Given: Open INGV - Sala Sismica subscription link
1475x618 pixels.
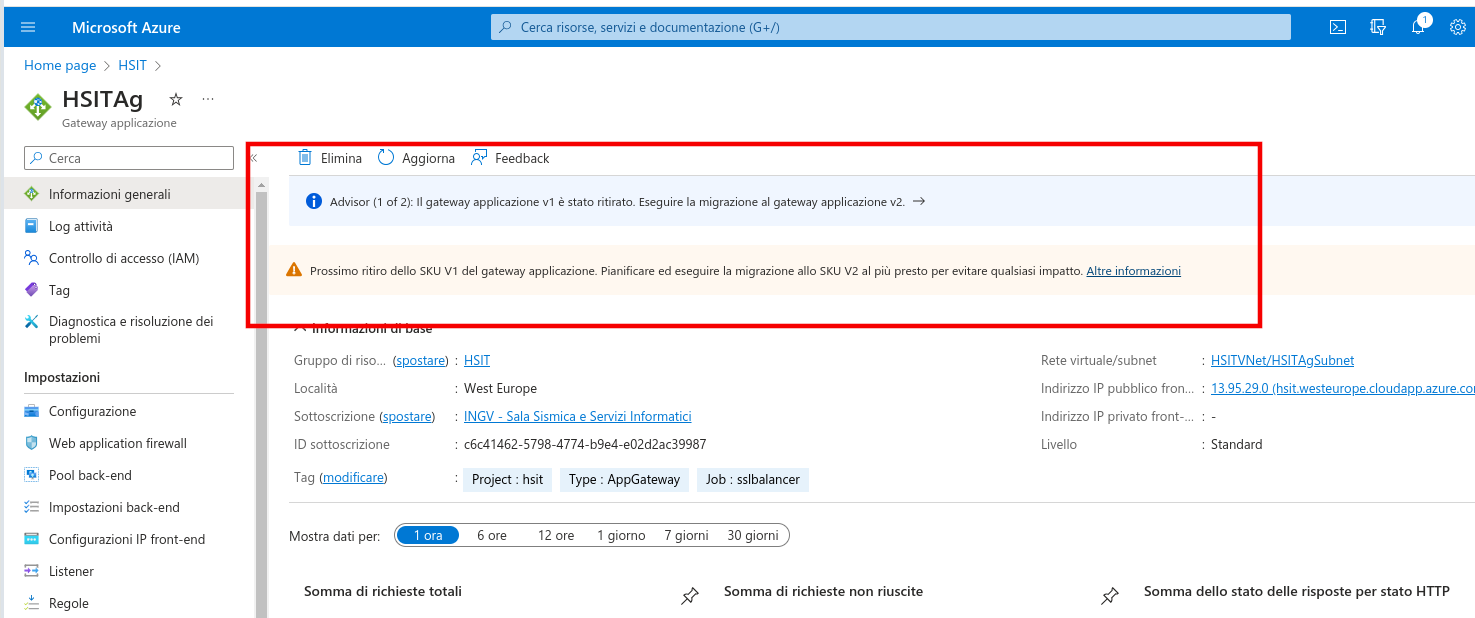Looking at the screenshot, I should pyautogui.click(x=578, y=416).
